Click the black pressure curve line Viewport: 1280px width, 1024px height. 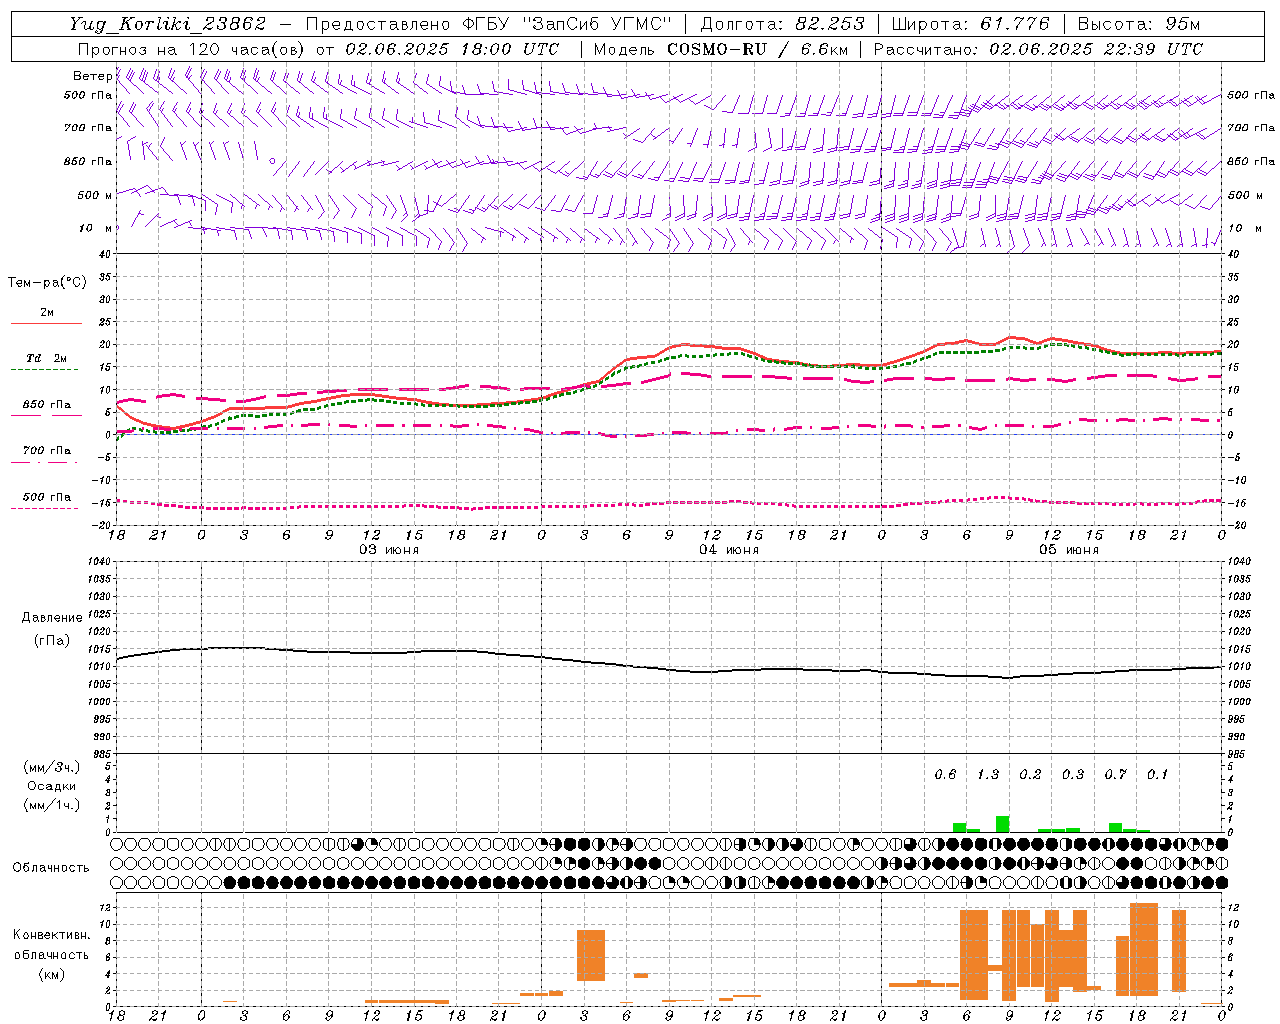669,668
